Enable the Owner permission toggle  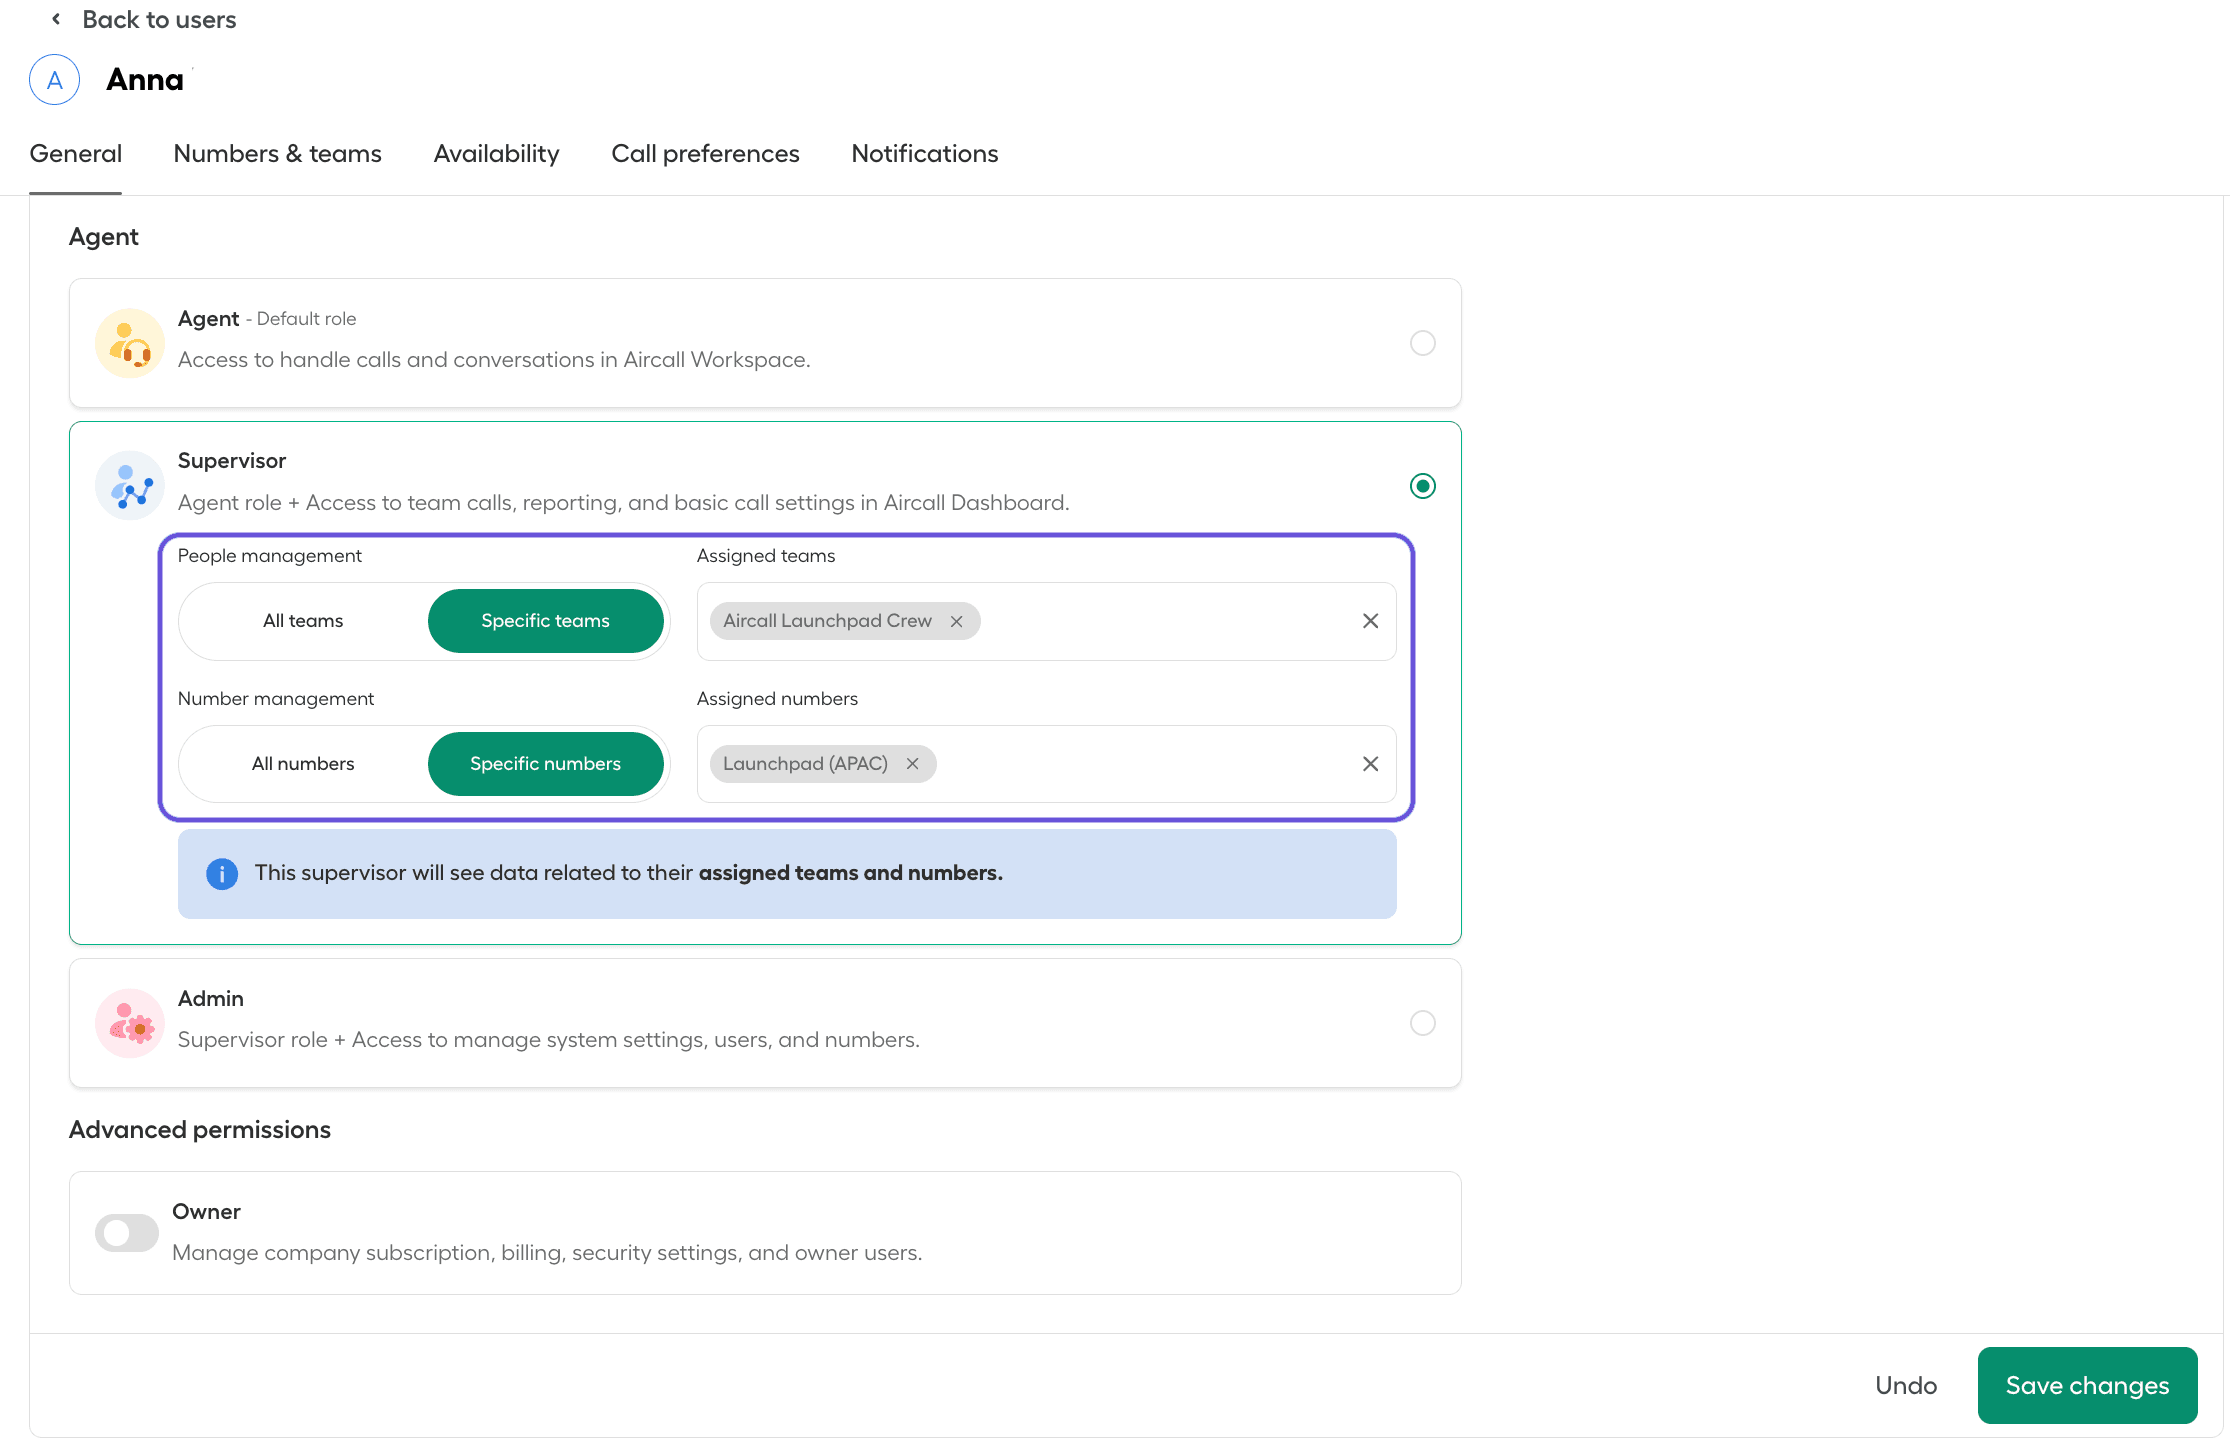coord(126,1232)
